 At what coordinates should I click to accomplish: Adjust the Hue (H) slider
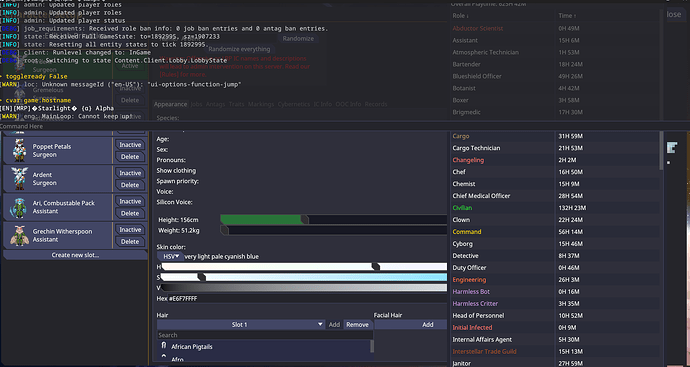tap(304, 267)
